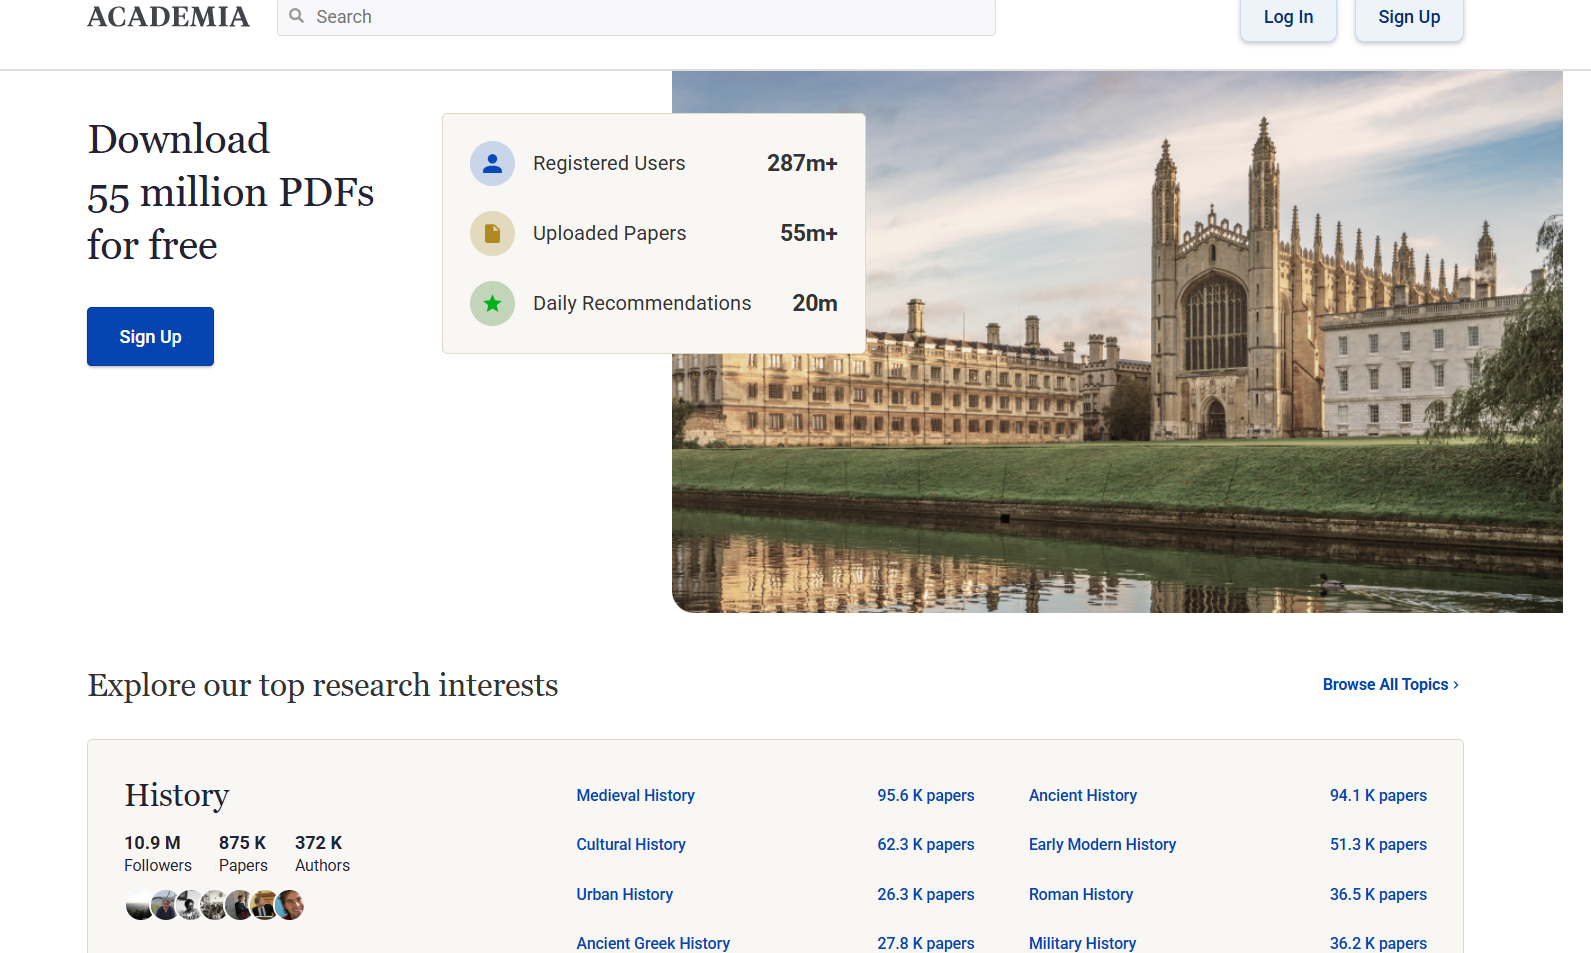Focus the Search input field
Image resolution: width=1591 pixels, height=953 pixels.
650,17
